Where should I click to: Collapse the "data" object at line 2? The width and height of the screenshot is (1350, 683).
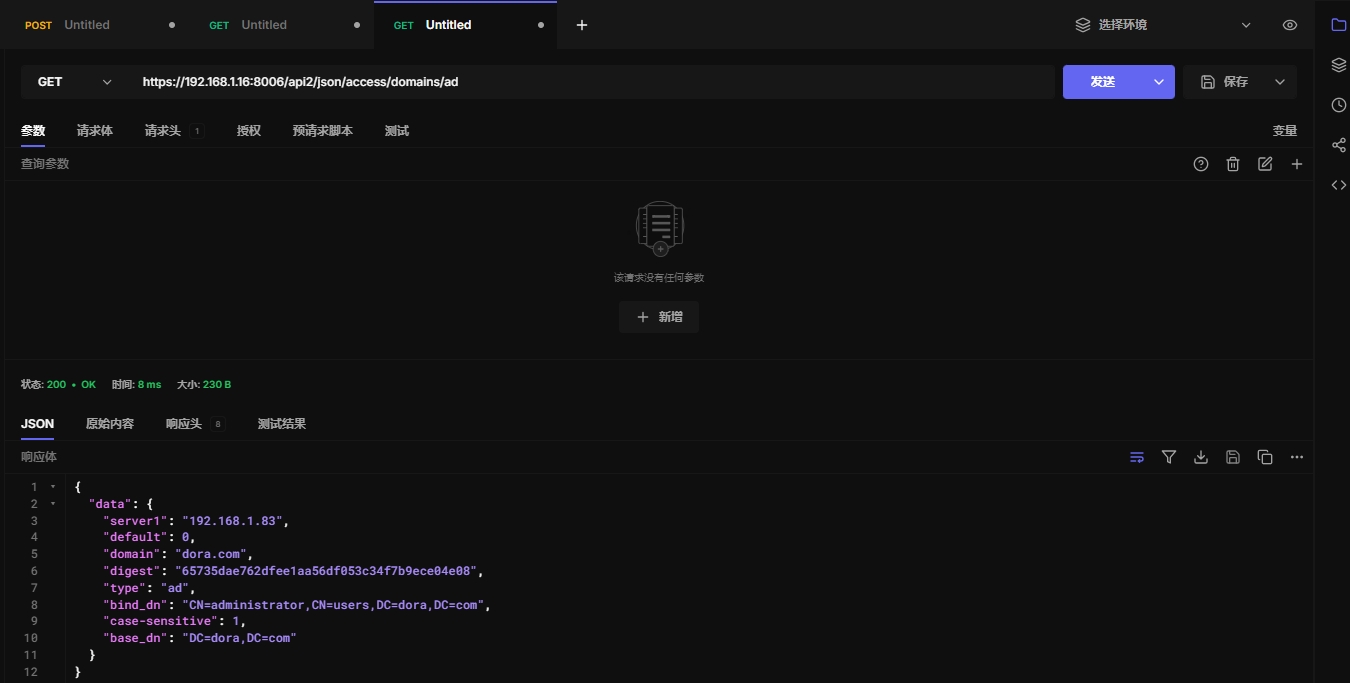(x=53, y=504)
